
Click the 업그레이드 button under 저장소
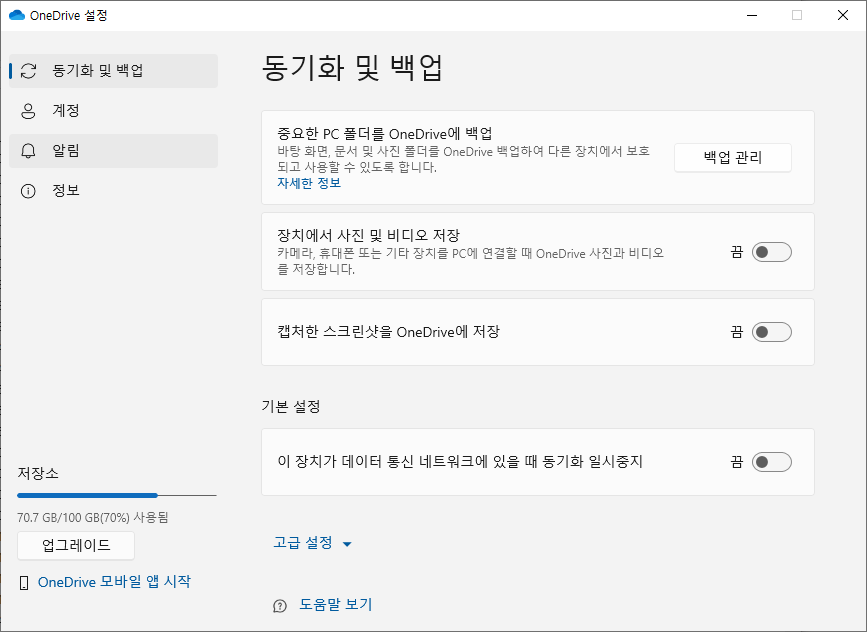(x=75, y=546)
